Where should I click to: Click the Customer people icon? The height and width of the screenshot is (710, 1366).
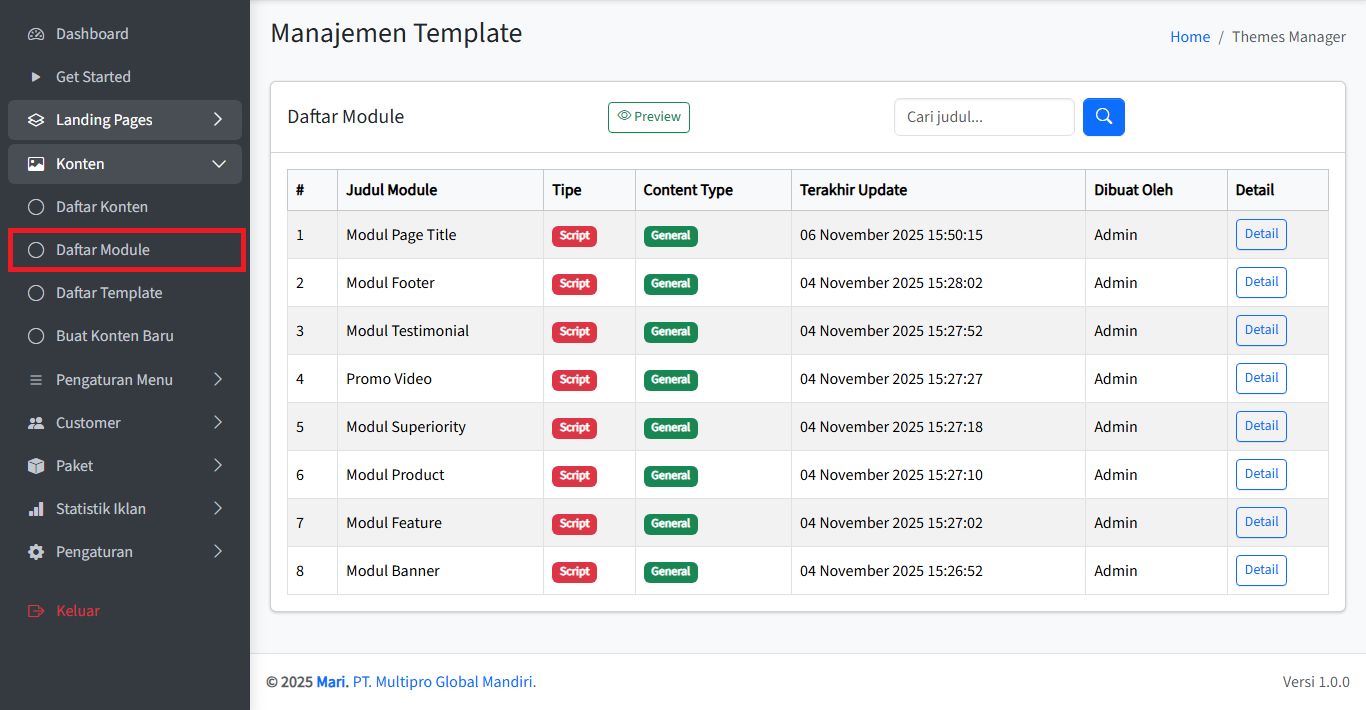pos(36,423)
